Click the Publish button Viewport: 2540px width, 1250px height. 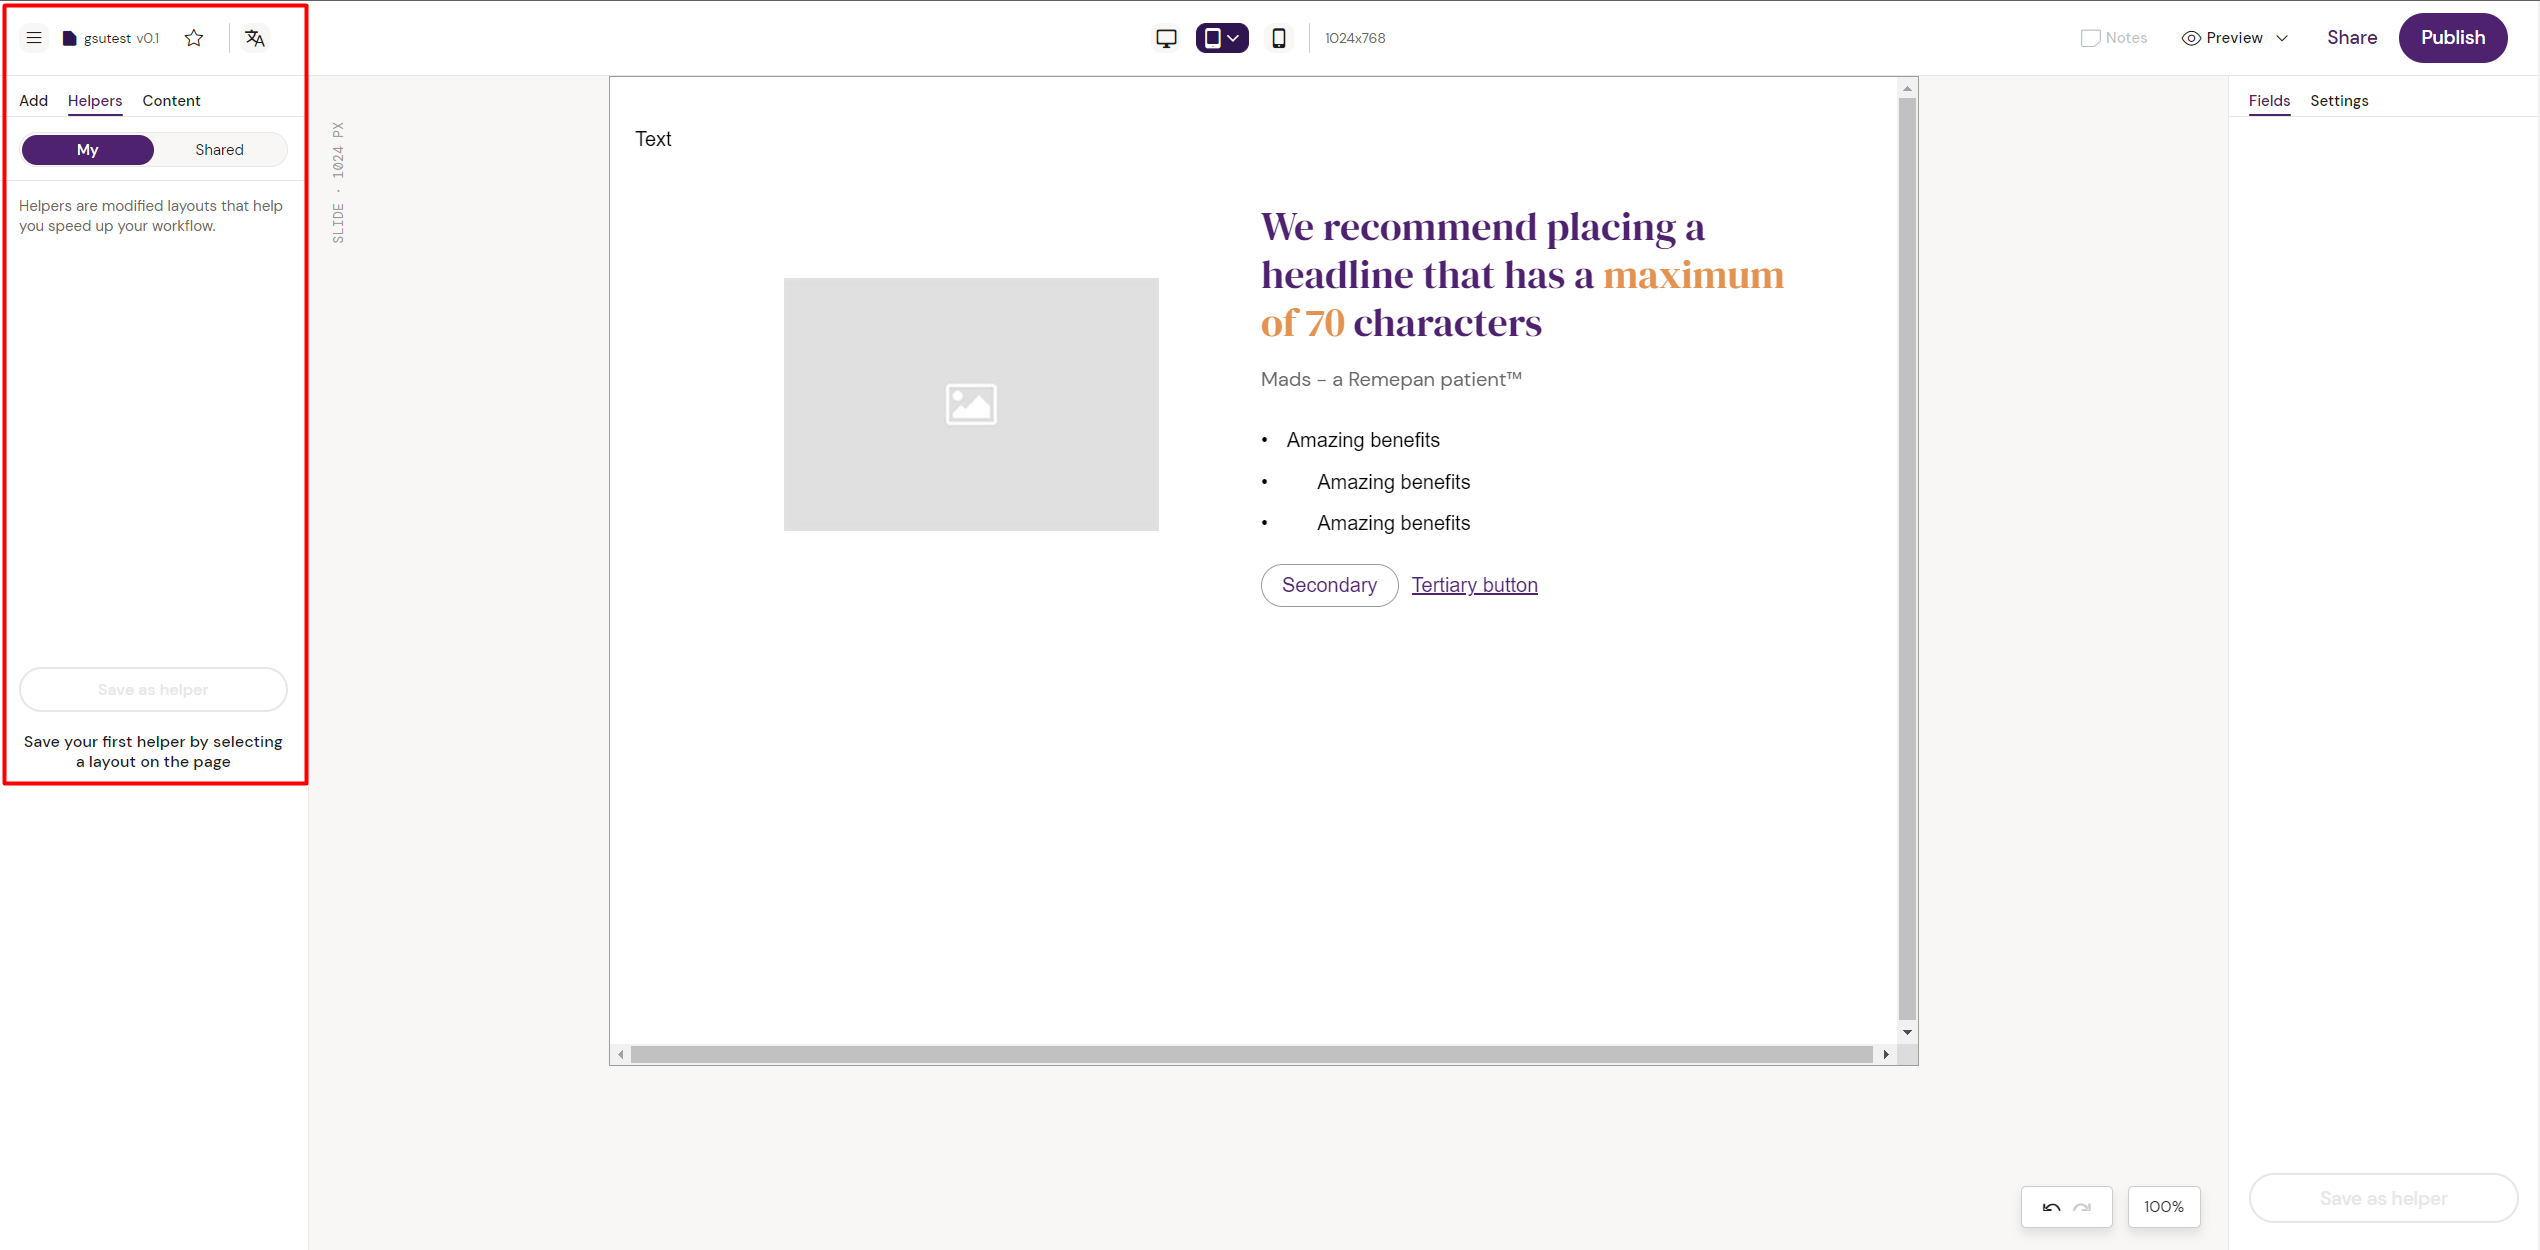coord(2452,38)
